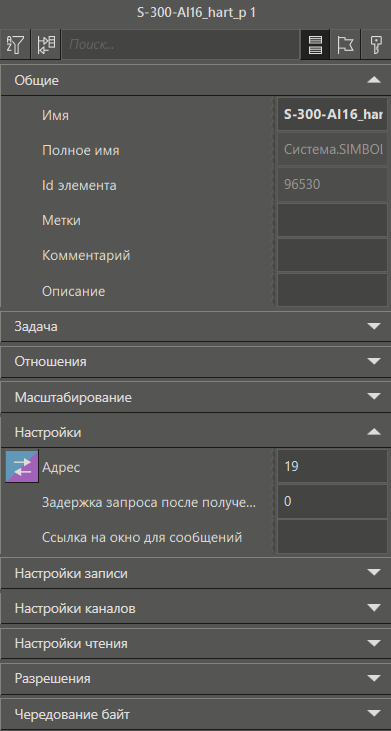Click the key icon in toolbar
This screenshot has width=391, height=731.
point(376,45)
